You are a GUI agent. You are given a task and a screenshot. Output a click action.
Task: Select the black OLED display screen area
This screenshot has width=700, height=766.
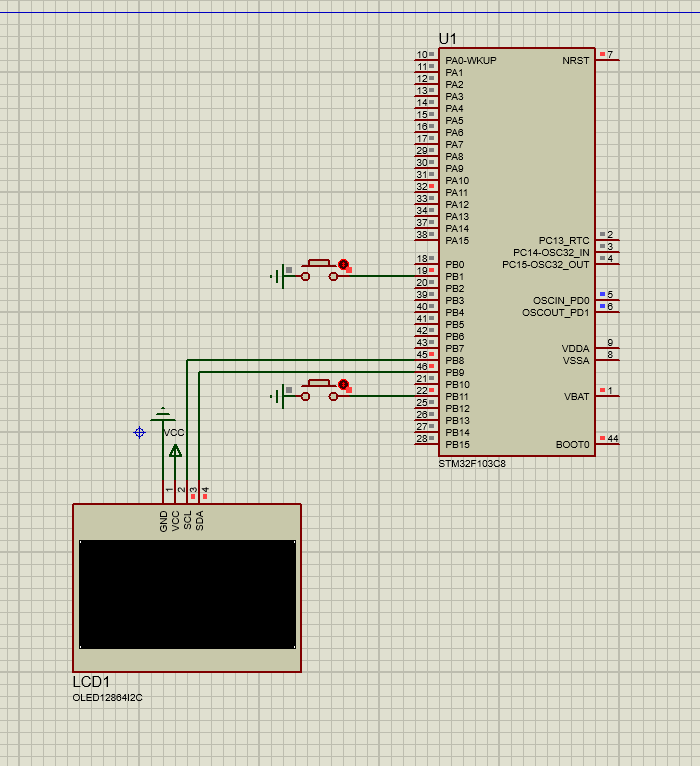[x=187, y=595]
